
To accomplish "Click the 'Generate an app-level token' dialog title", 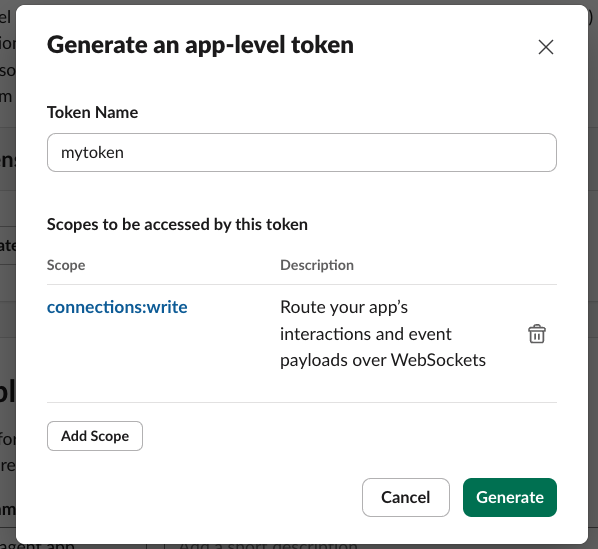I will pyautogui.click(x=200, y=45).
